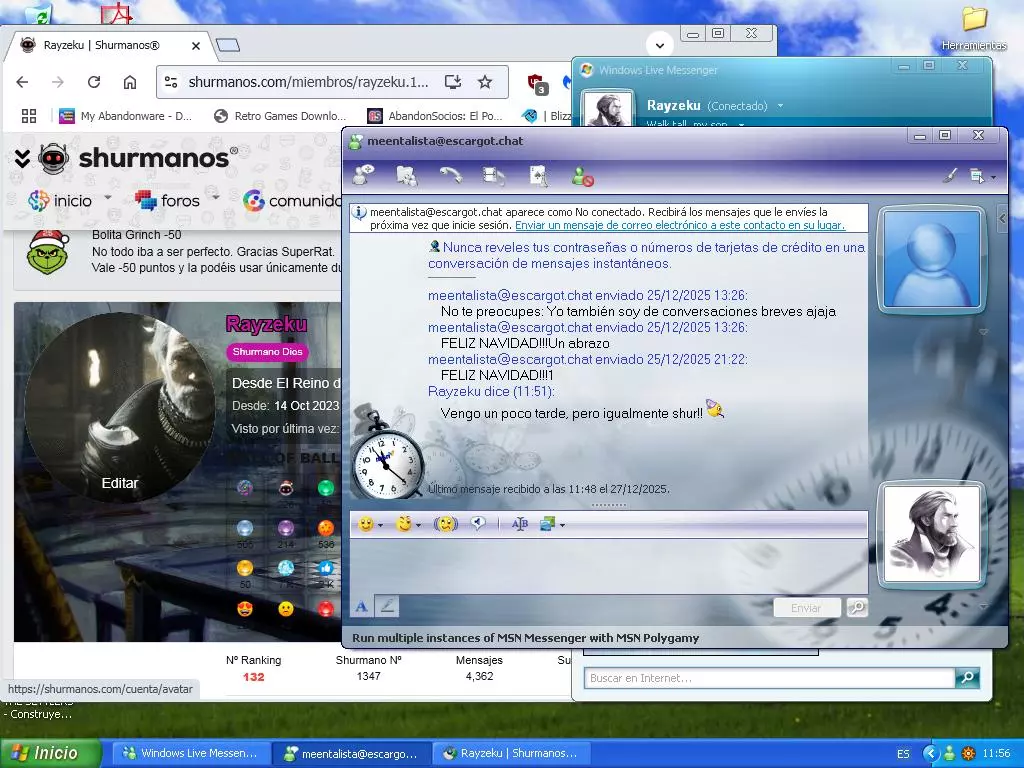Open games and activities card icon
This screenshot has width=1024, height=768.
[x=538, y=176]
